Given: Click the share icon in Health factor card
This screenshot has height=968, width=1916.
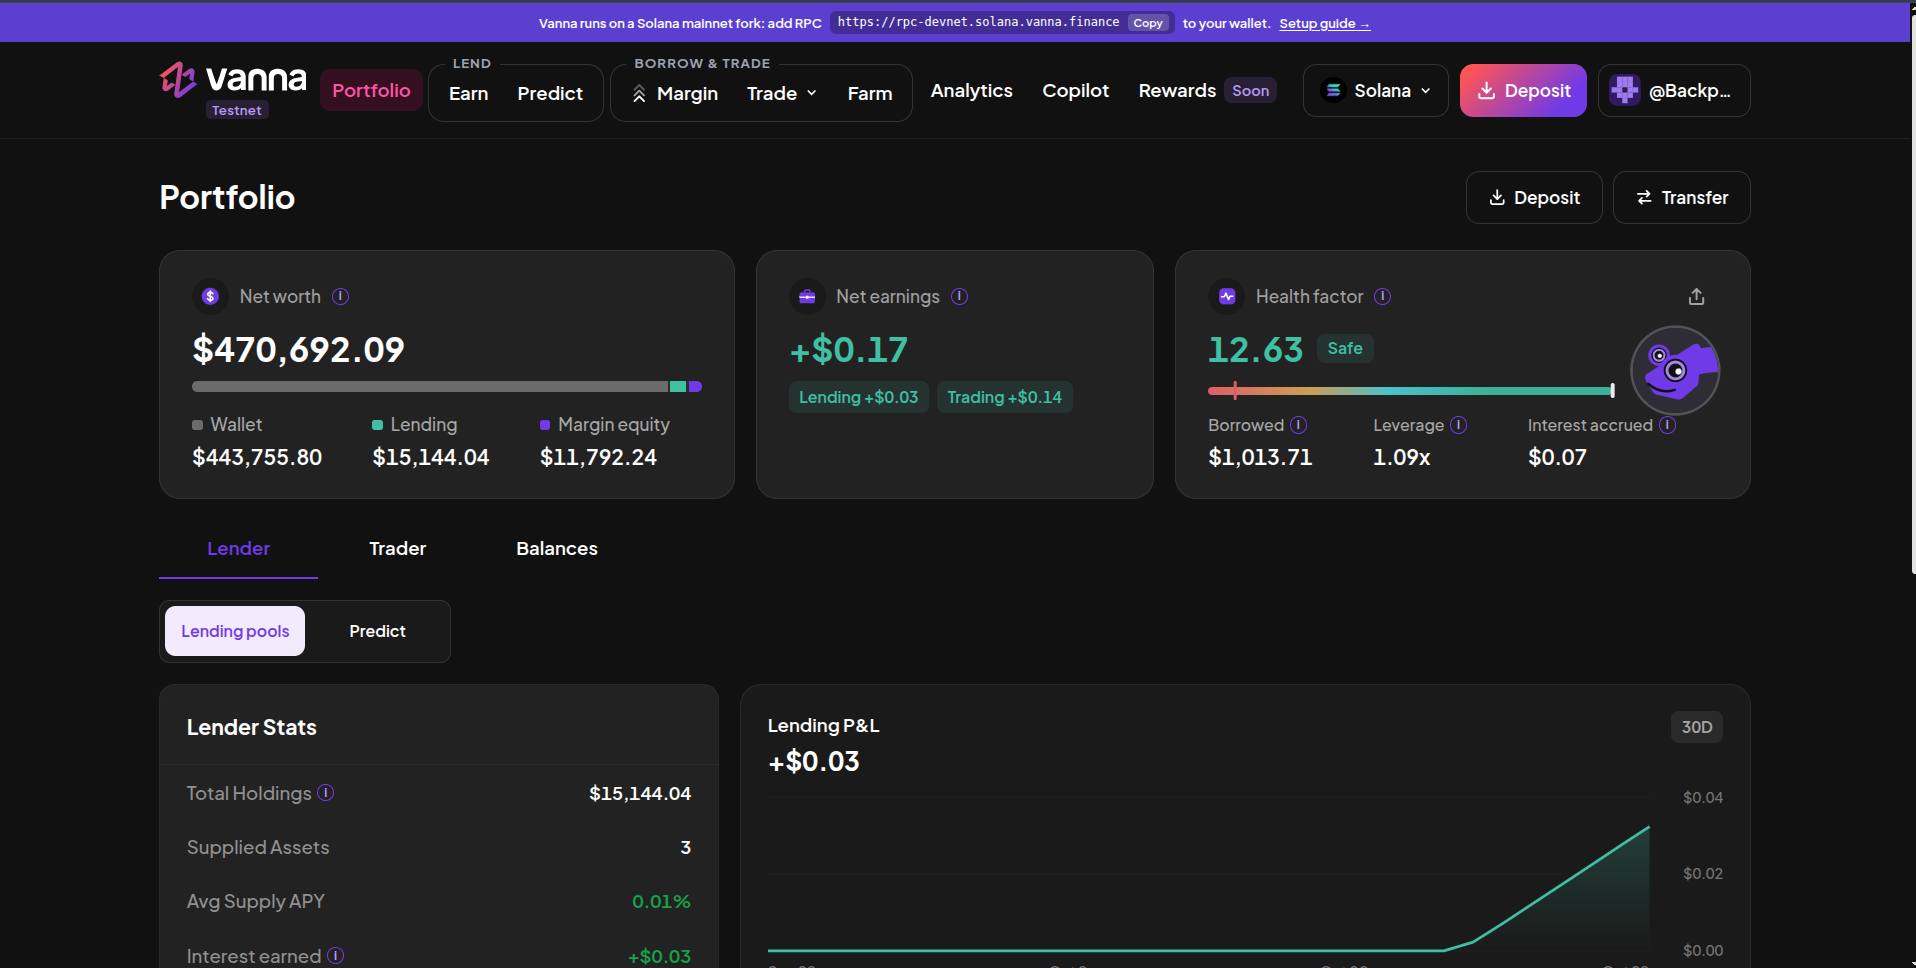Looking at the screenshot, I should click(x=1696, y=297).
